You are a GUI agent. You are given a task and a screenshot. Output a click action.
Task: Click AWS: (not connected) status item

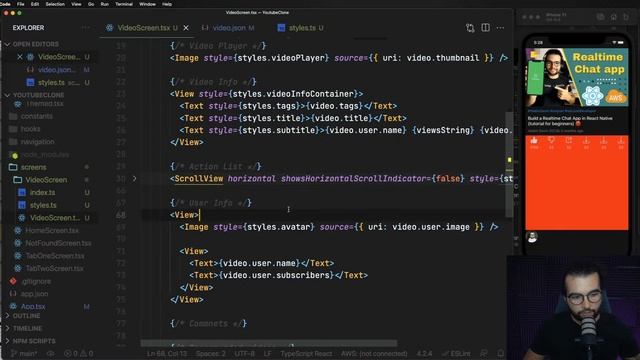coord(374,353)
